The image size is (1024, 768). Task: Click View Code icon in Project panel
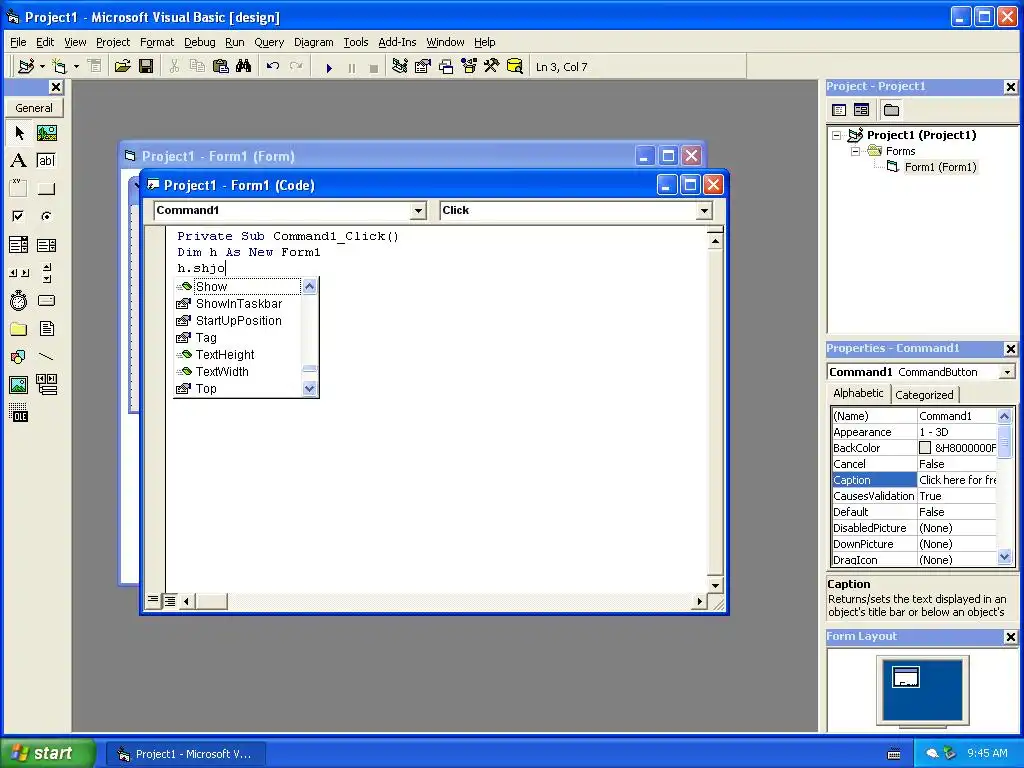point(839,110)
